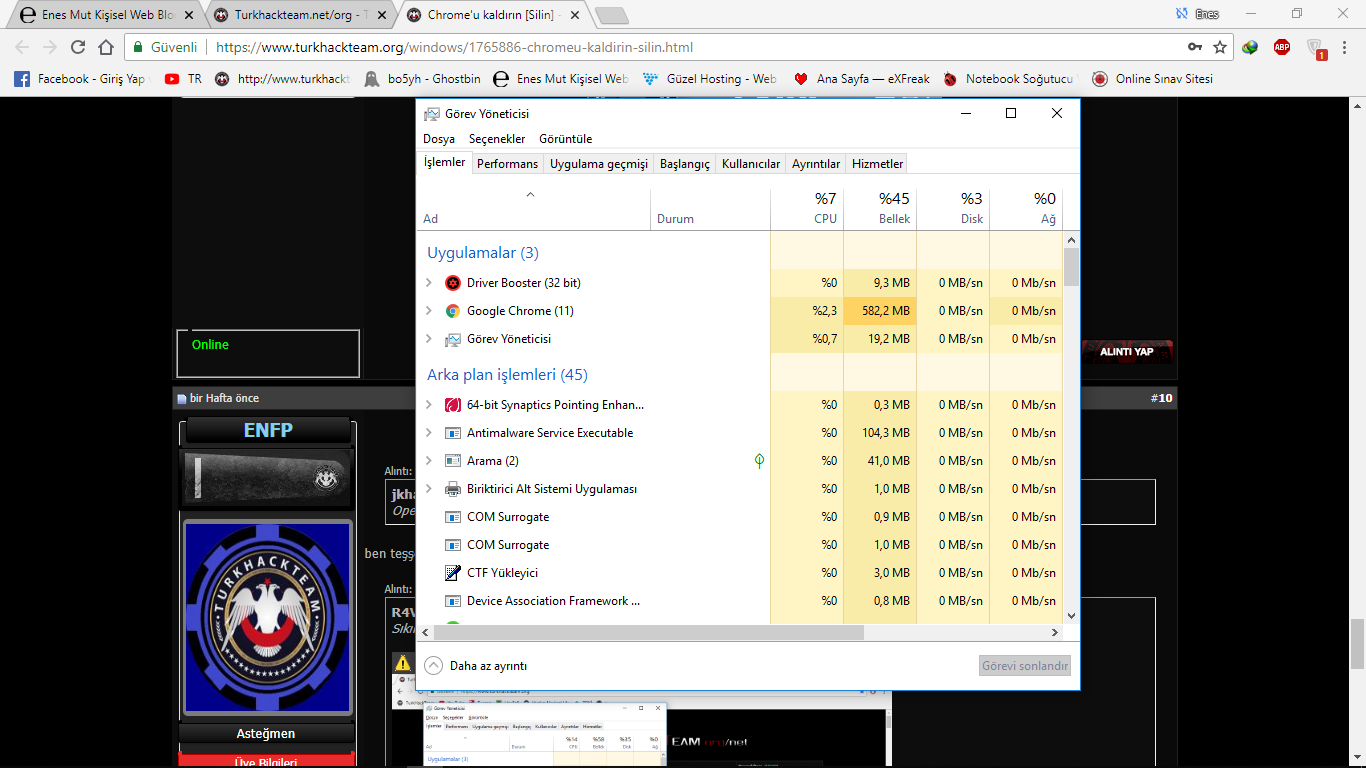The height and width of the screenshot is (768, 1366).
Task: Click the Enes profile button in Chrome
Action: click(1198, 14)
